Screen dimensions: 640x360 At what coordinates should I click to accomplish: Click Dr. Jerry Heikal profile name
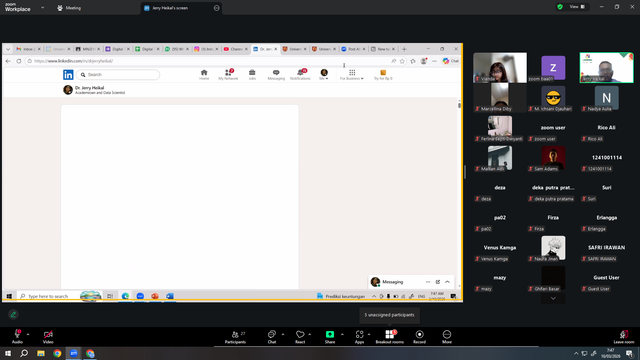(x=89, y=88)
